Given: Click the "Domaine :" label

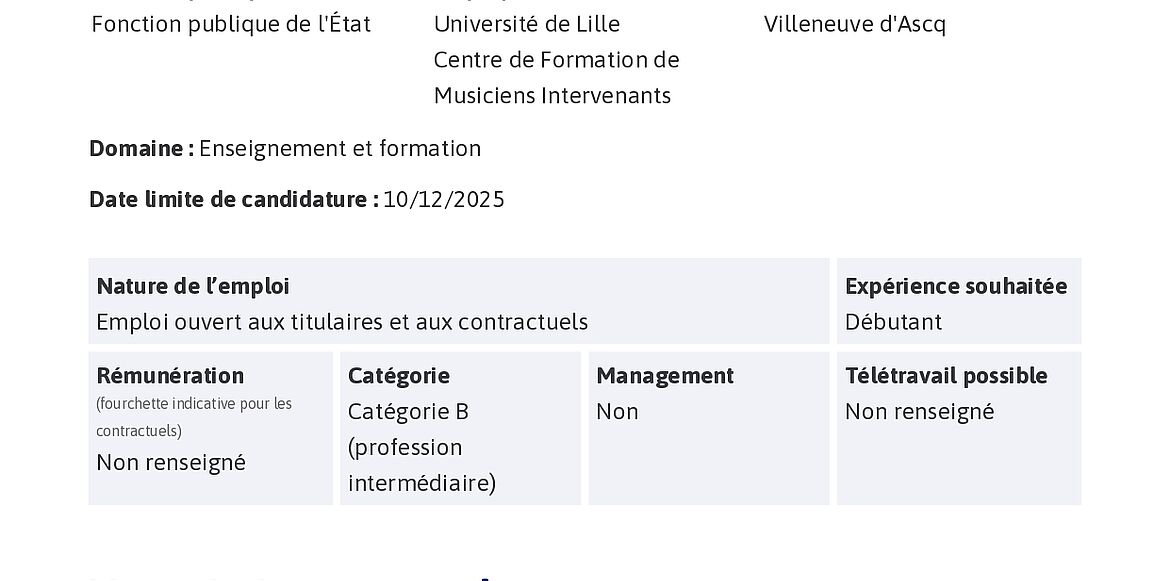Looking at the screenshot, I should (x=141, y=149).
